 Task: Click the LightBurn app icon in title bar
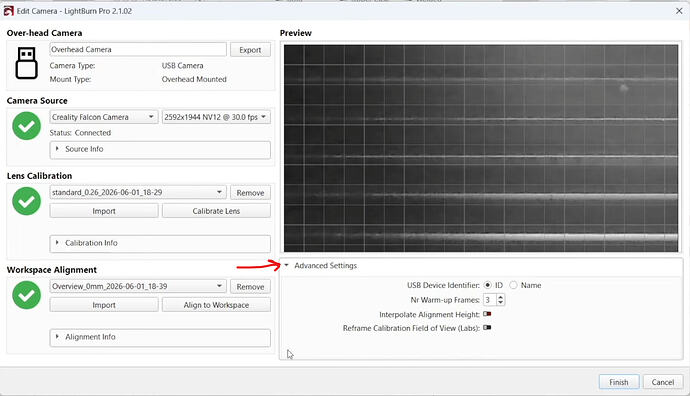point(8,11)
